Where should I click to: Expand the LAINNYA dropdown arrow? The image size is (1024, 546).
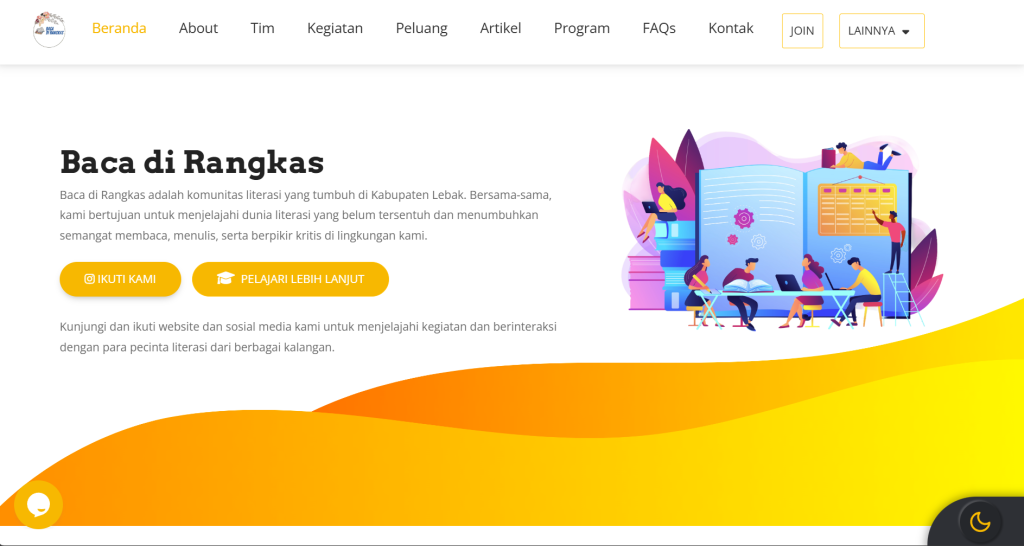click(x=906, y=31)
